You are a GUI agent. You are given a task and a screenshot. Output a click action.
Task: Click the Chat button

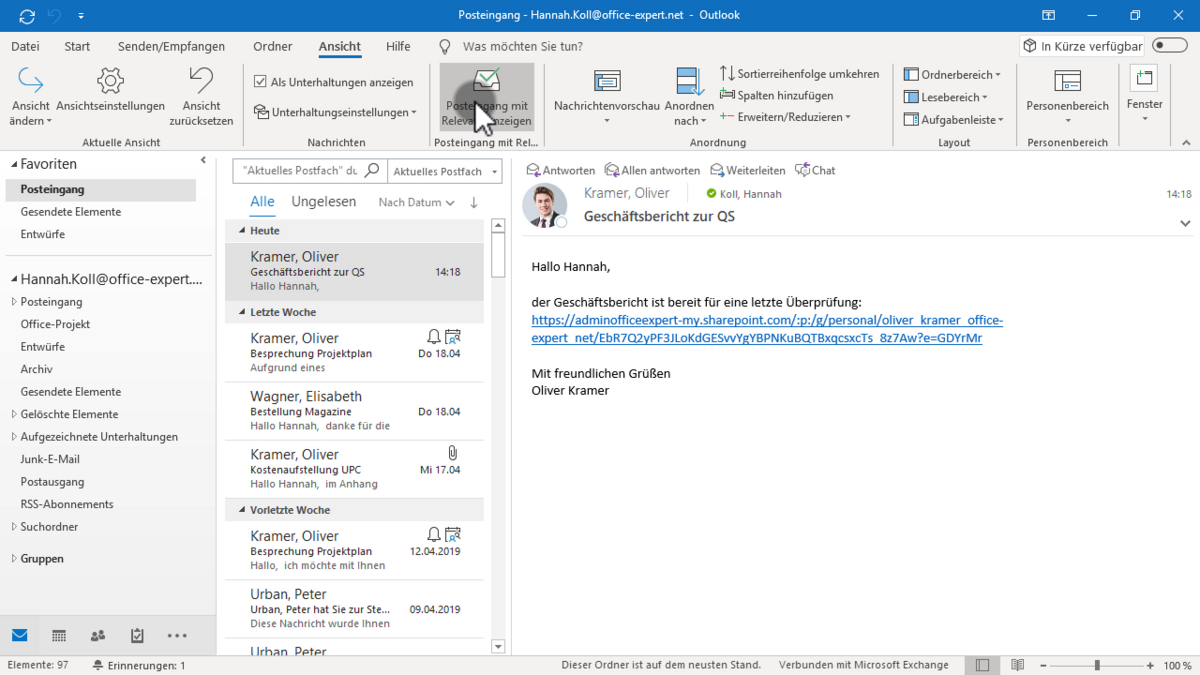pos(815,171)
